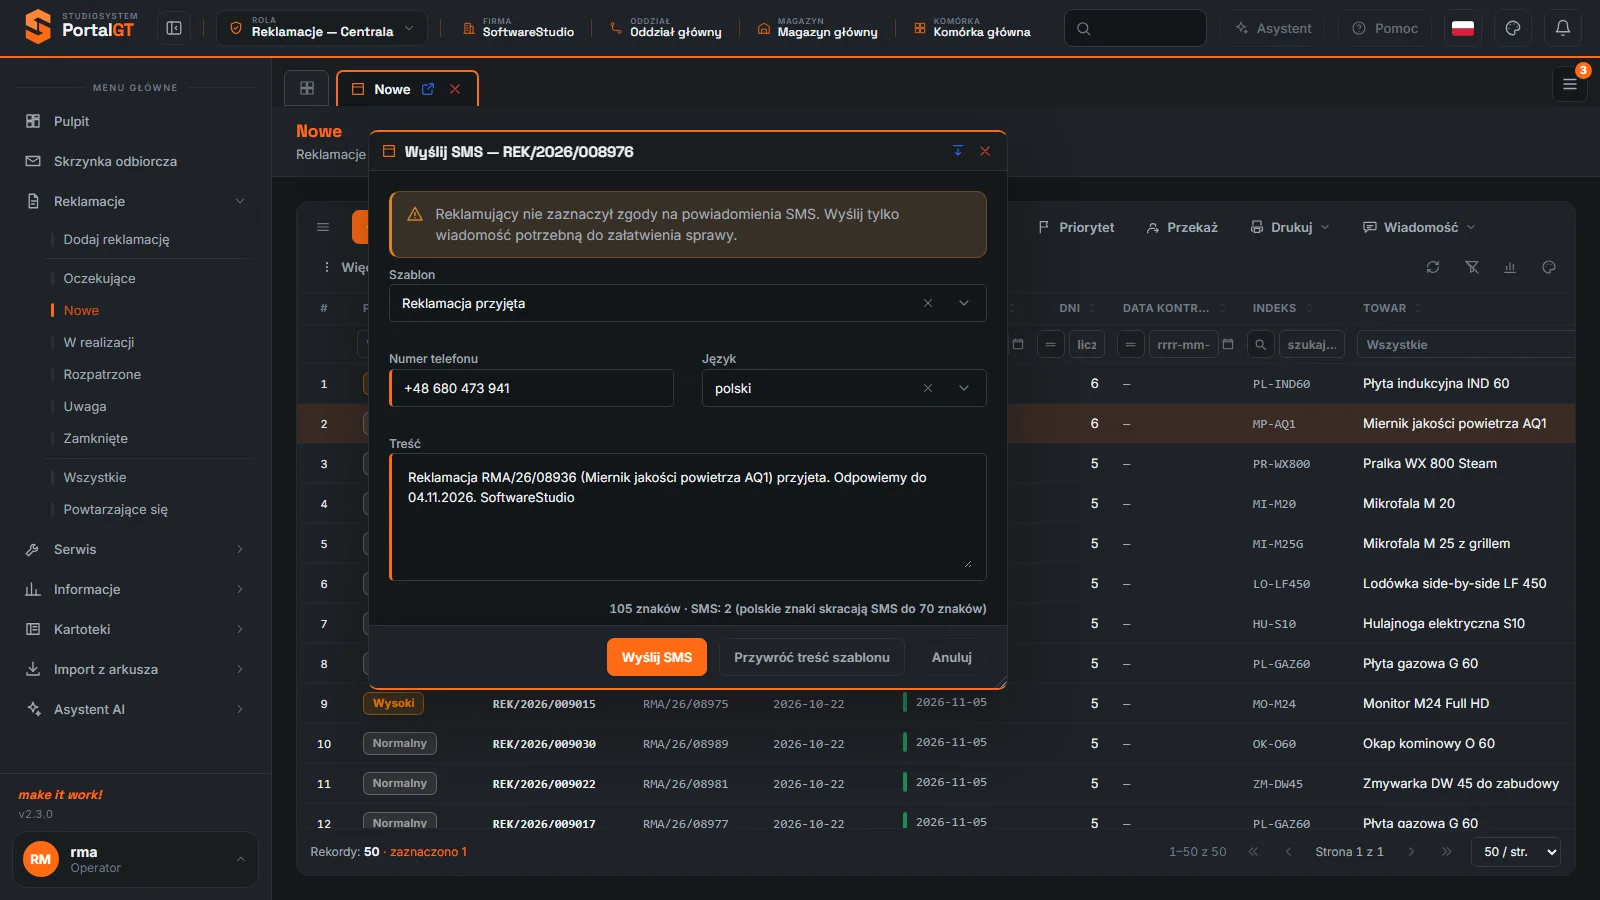Clear the selected Szablon template
1600x900 pixels.
928,303
